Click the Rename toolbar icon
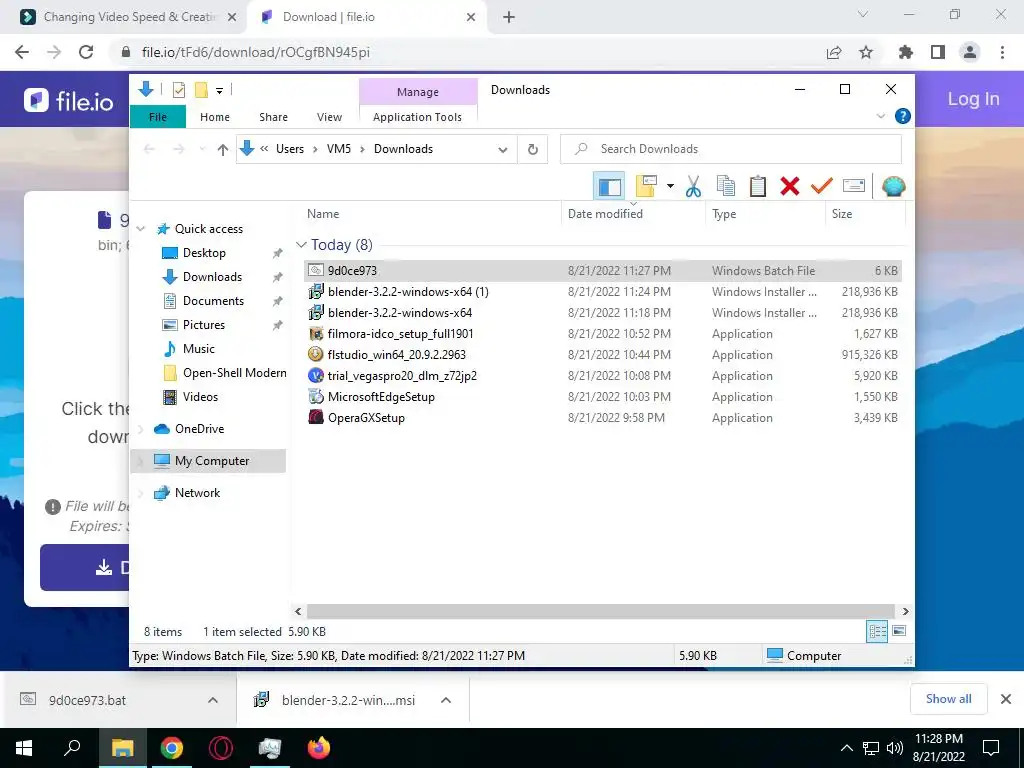Viewport: 1024px width, 768px height. [854, 187]
